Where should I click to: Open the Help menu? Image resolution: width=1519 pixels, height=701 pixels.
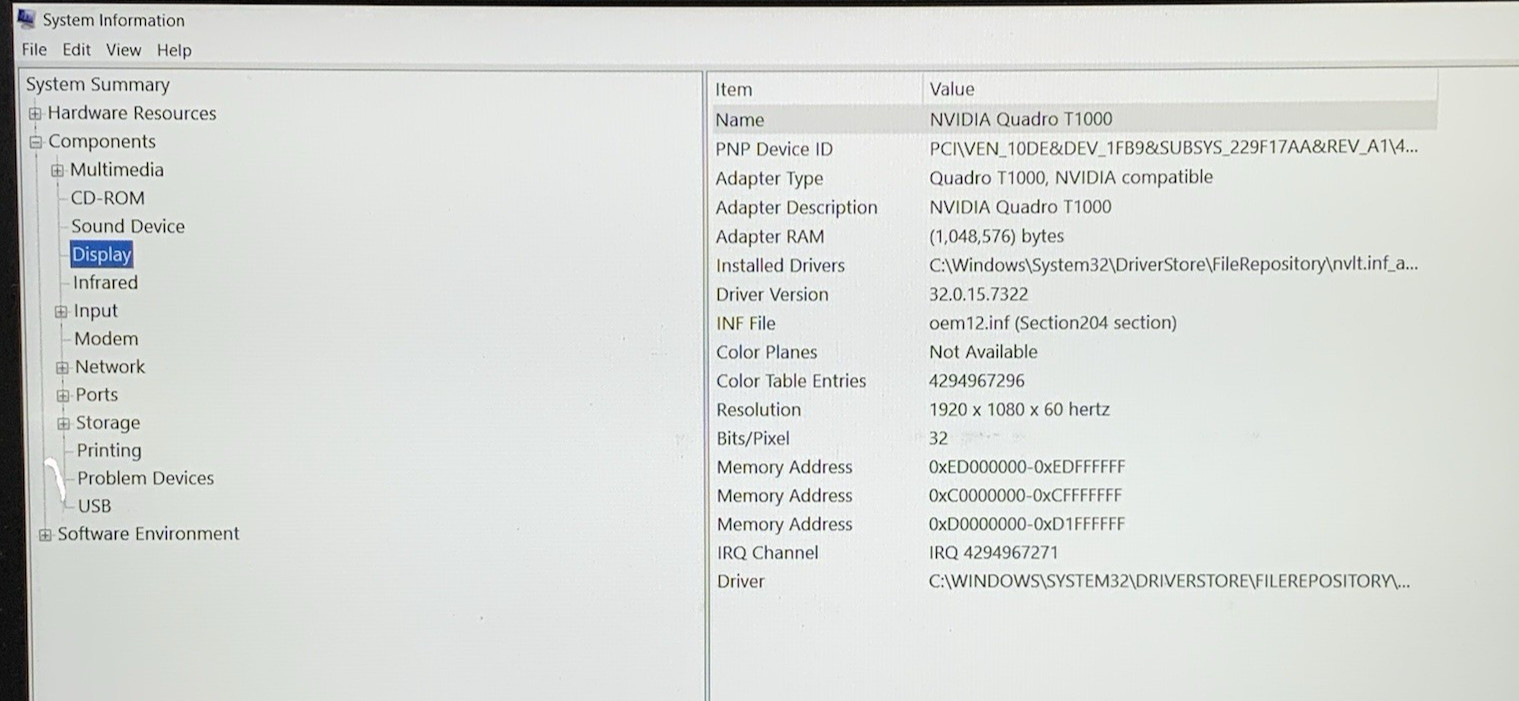(x=174, y=50)
